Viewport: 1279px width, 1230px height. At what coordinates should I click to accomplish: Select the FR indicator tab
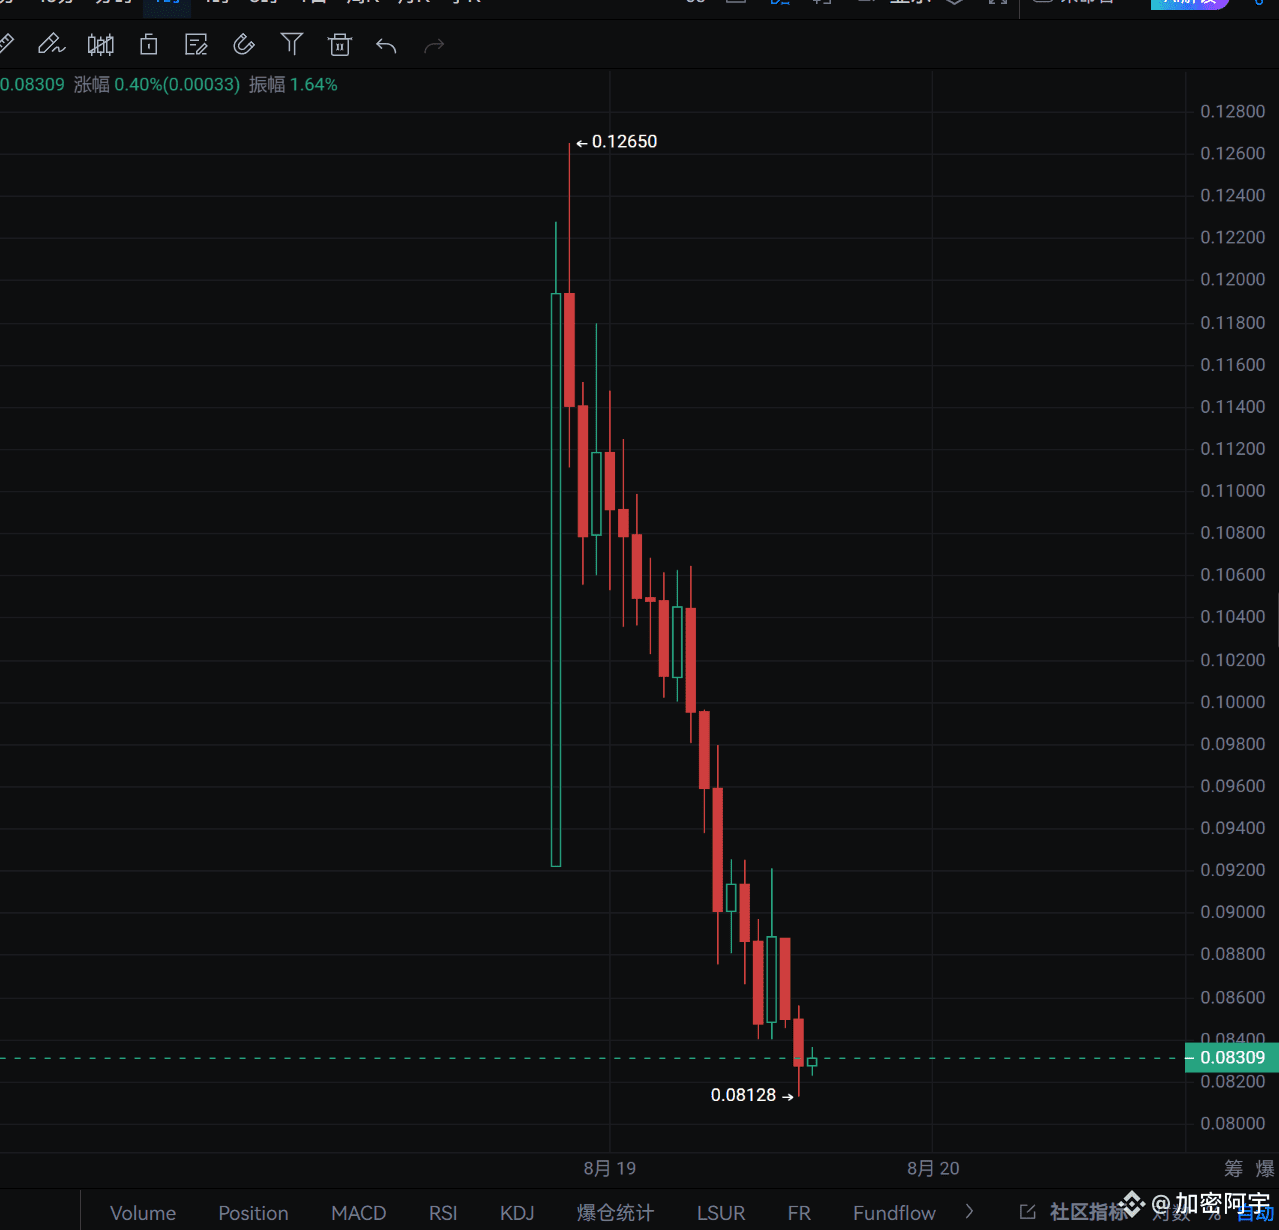point(799,1213)
